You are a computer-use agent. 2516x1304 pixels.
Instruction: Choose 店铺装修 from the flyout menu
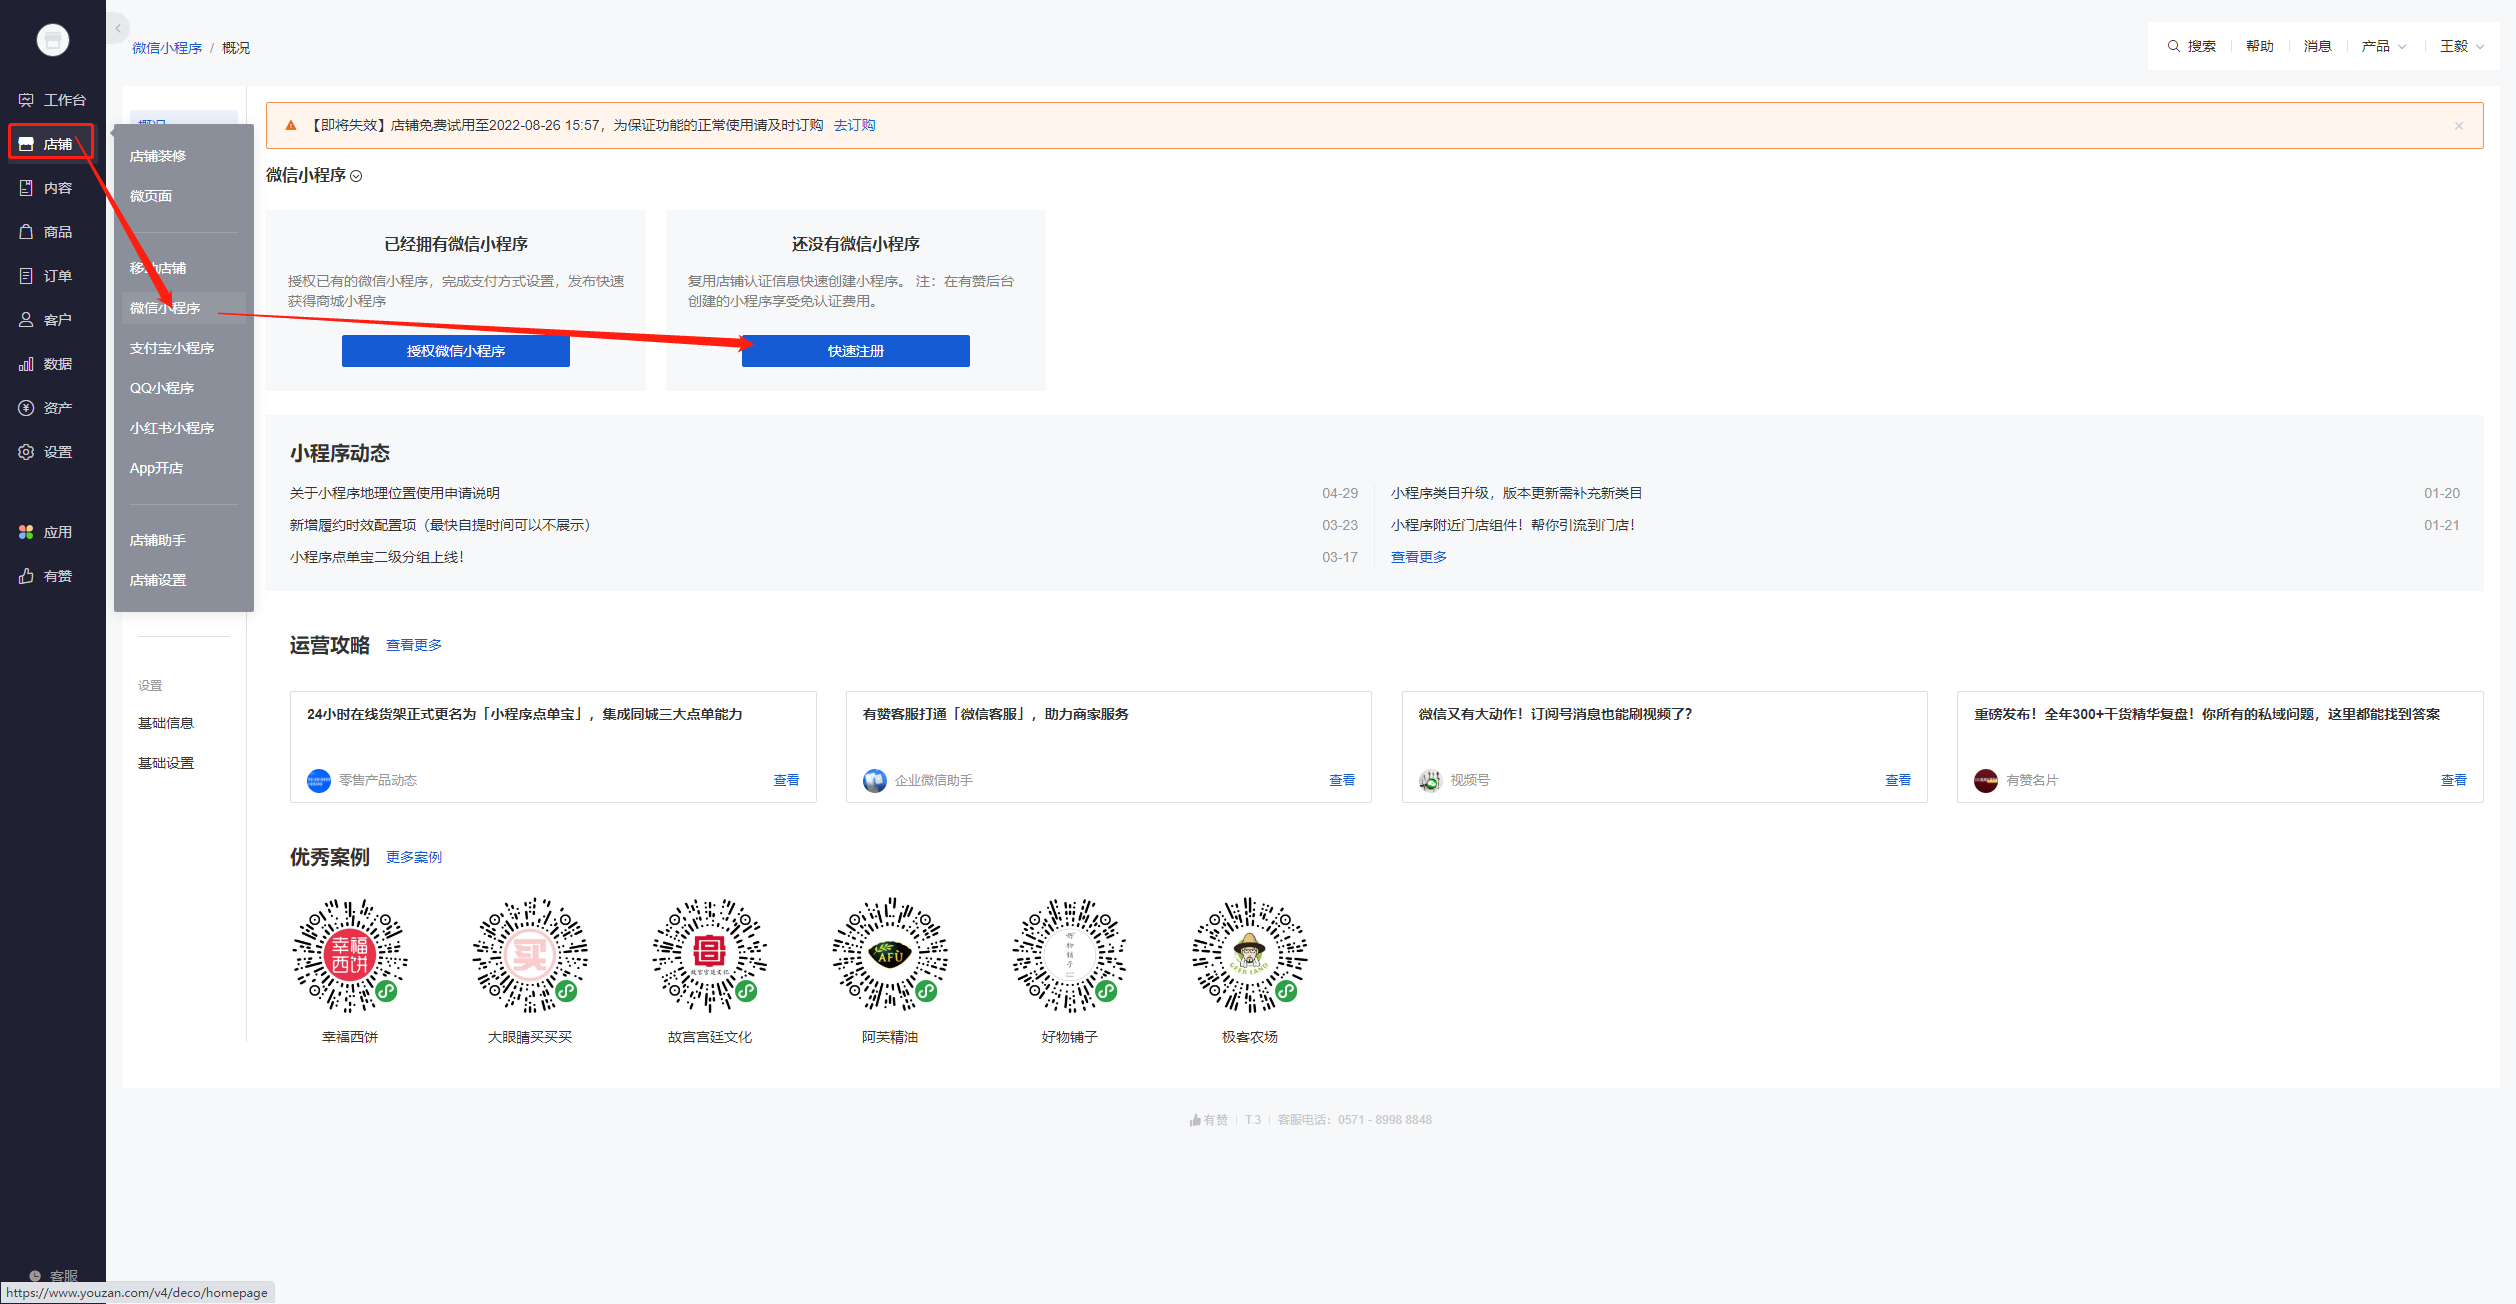158,156
